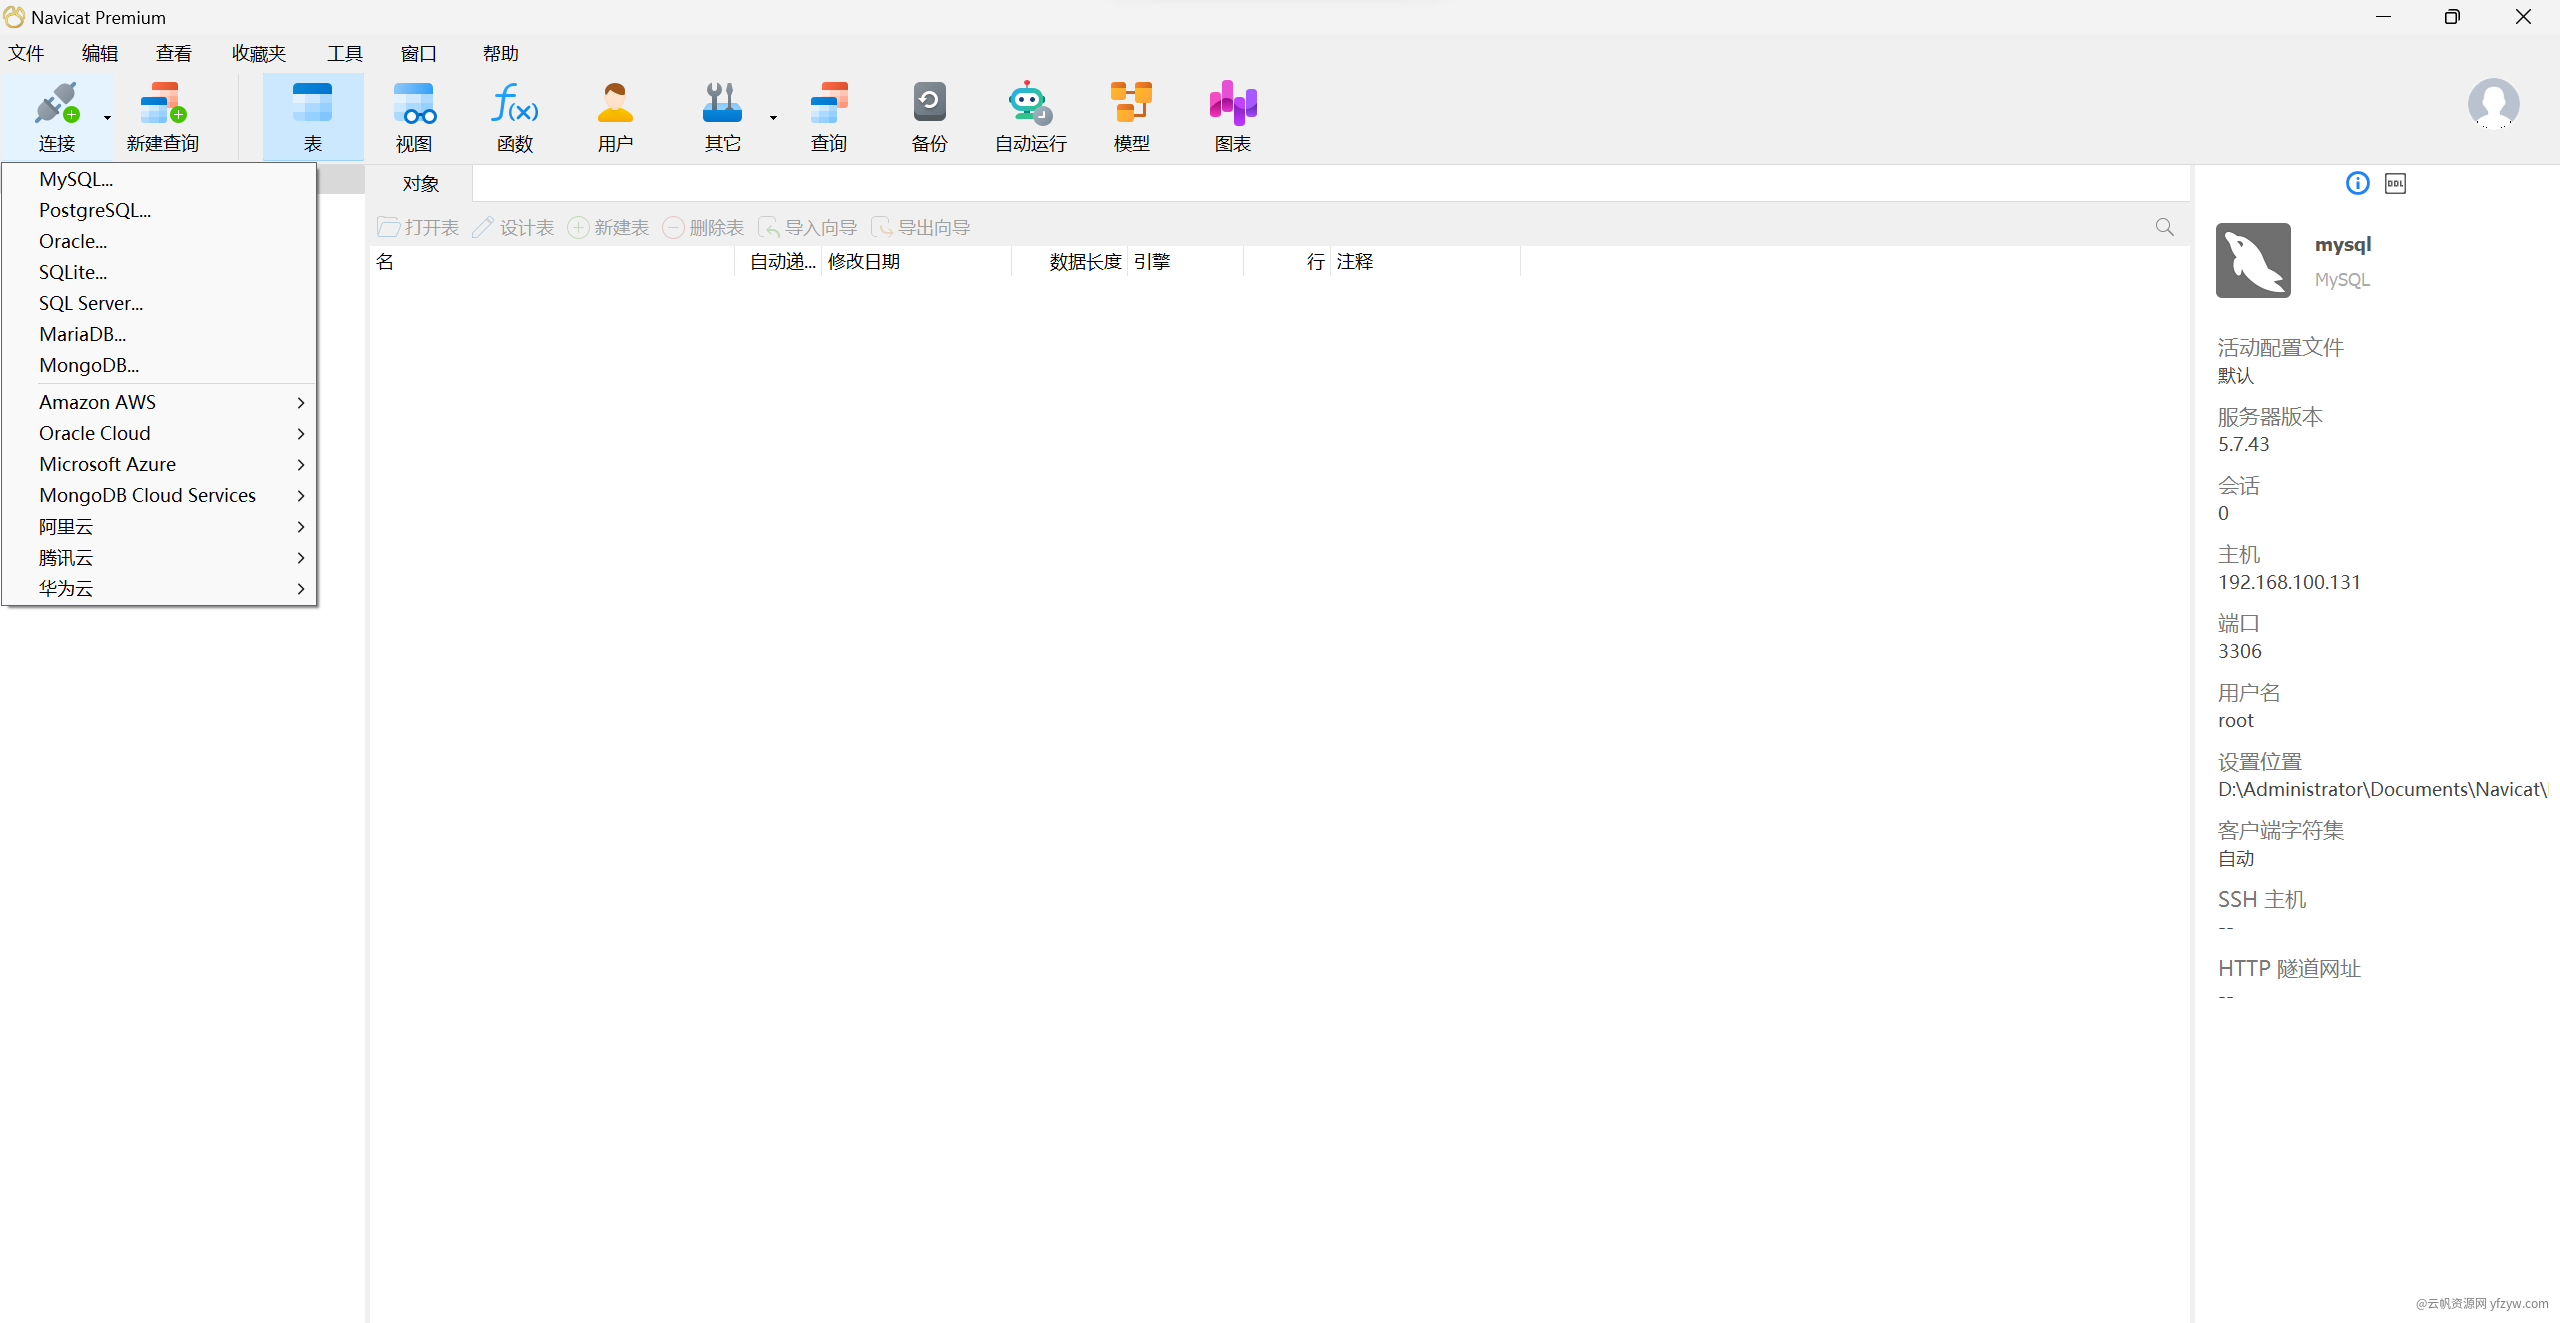Select the Objects (对象) tab

coord(421,184)
